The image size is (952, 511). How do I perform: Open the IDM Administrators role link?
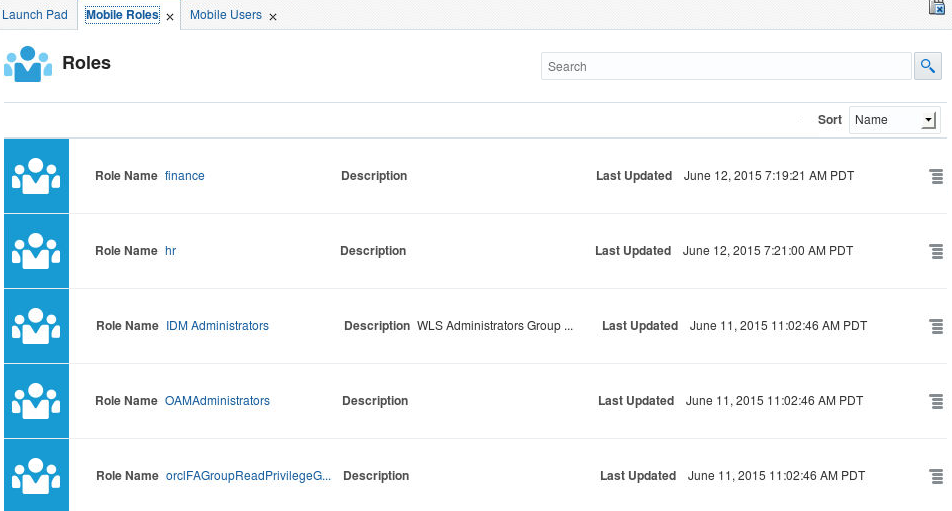pyautogui.click(x=217, y=326)
